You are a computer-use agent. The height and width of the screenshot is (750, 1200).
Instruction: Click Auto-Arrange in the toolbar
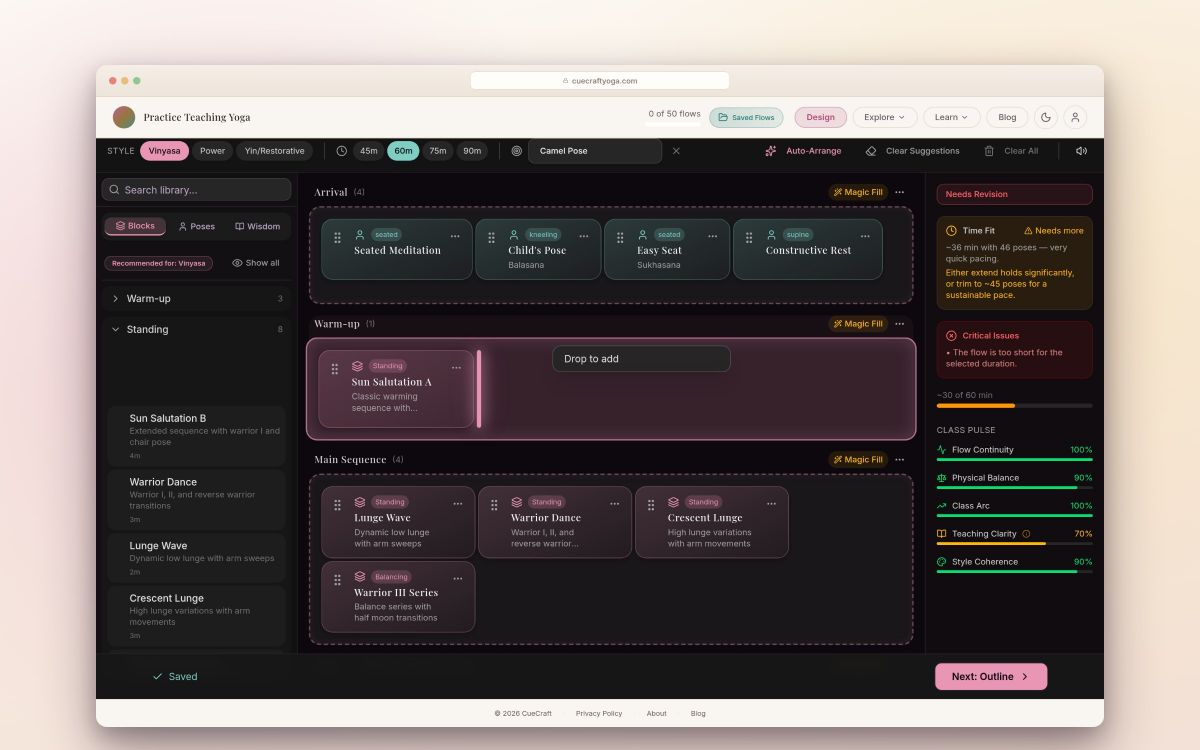[x=803, y=151]
